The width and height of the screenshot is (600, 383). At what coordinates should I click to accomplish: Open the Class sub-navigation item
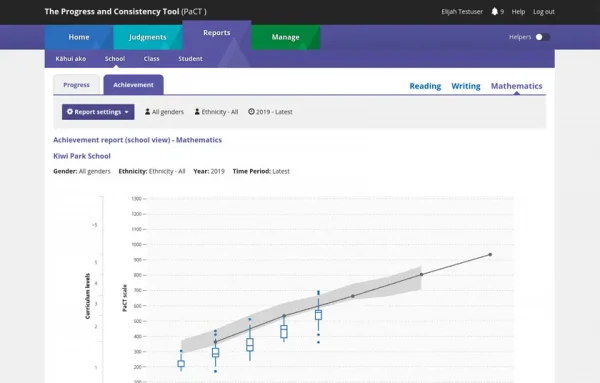coord(152,59)
